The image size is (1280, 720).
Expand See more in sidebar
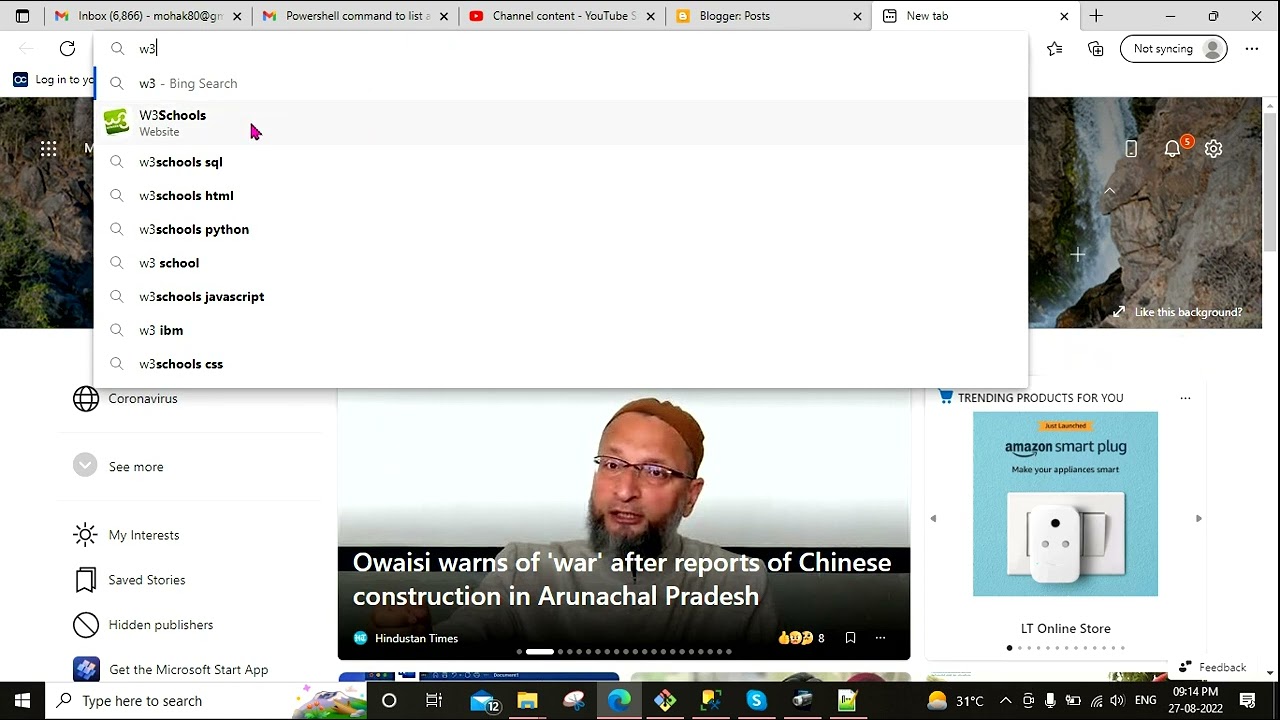[118, 466]
